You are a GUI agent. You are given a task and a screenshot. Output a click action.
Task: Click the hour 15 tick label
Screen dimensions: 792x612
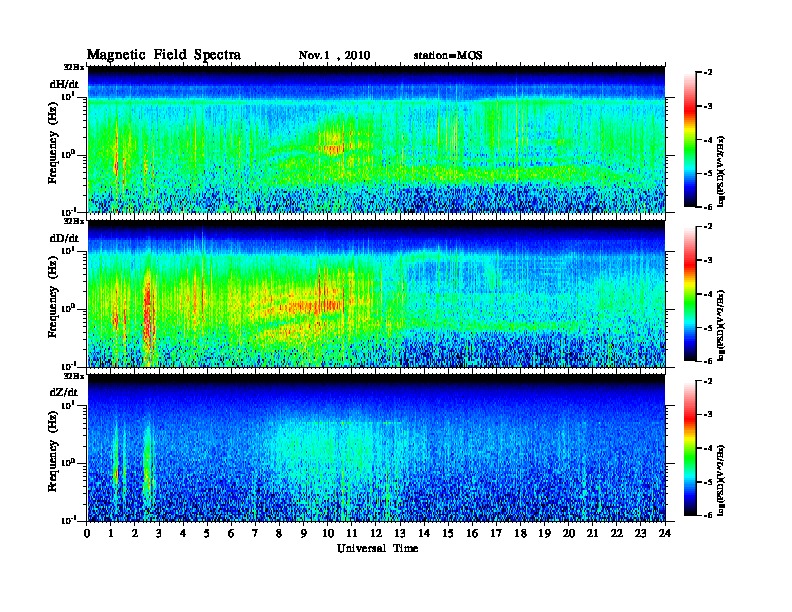tap(448, 534)
